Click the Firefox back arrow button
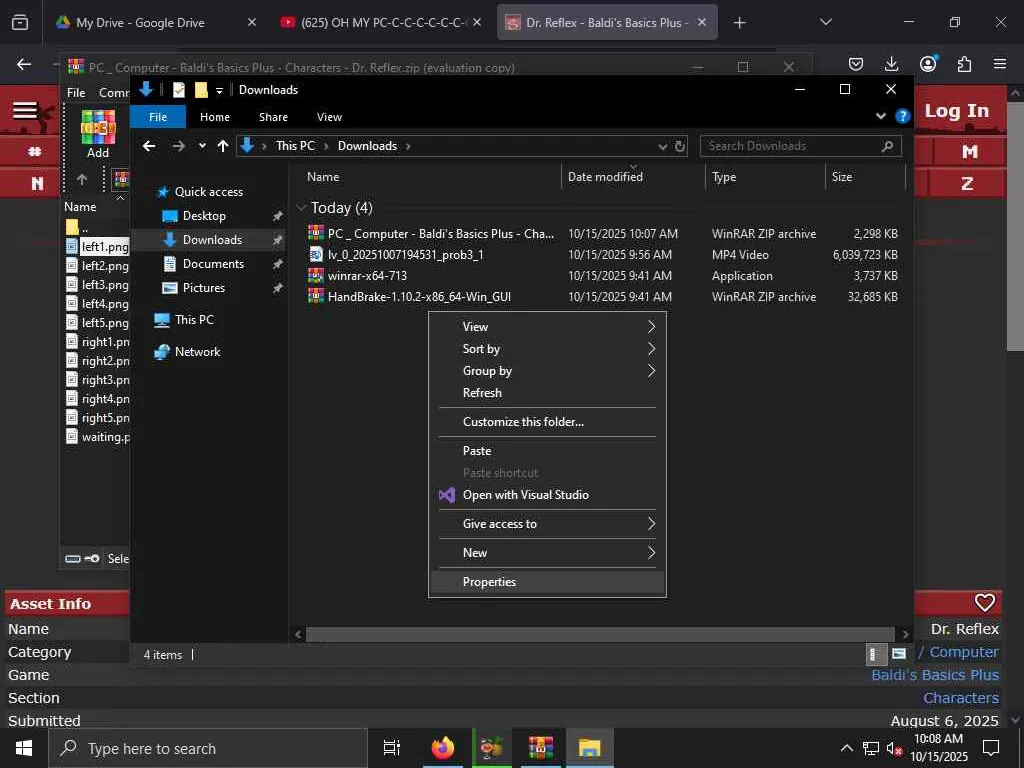The image size is (1024, 768). [x=24, y=64]
